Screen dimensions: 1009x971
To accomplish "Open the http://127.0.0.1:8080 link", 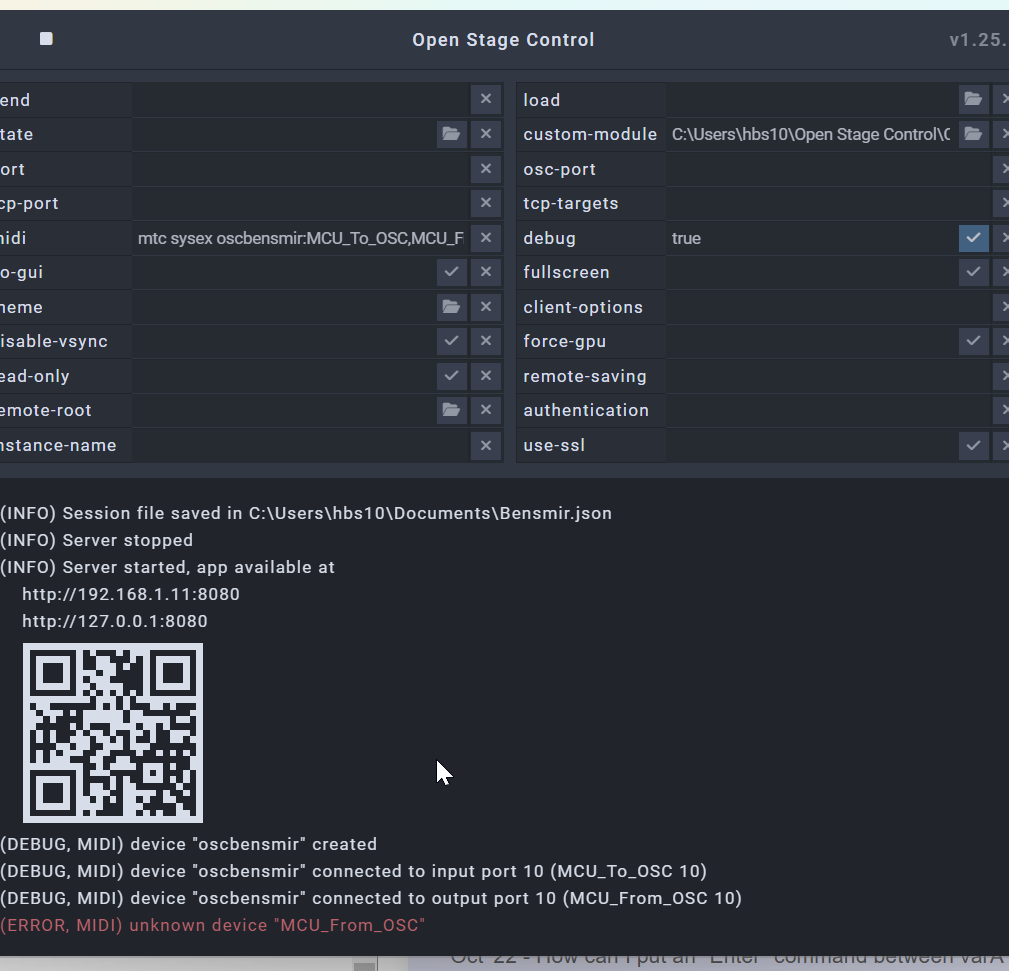I will 115,621.
